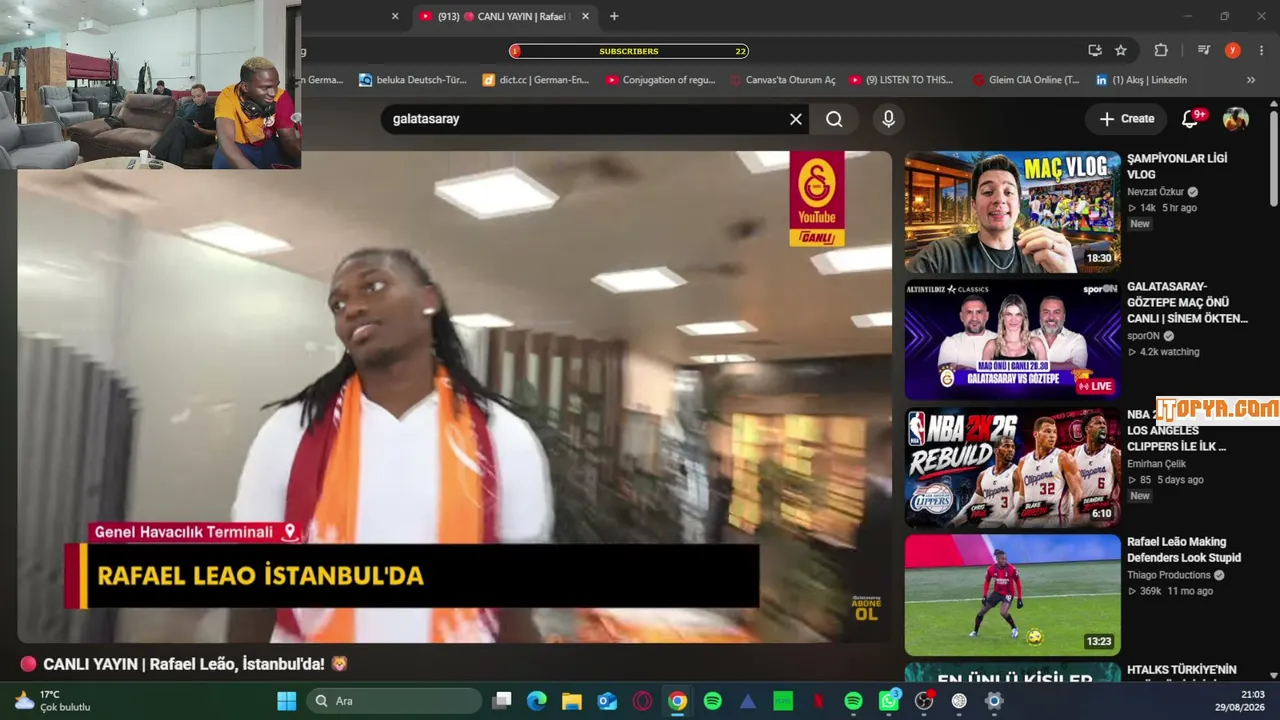
Task: Open the Chrome profile avatar
Action: pos(1233,51)
